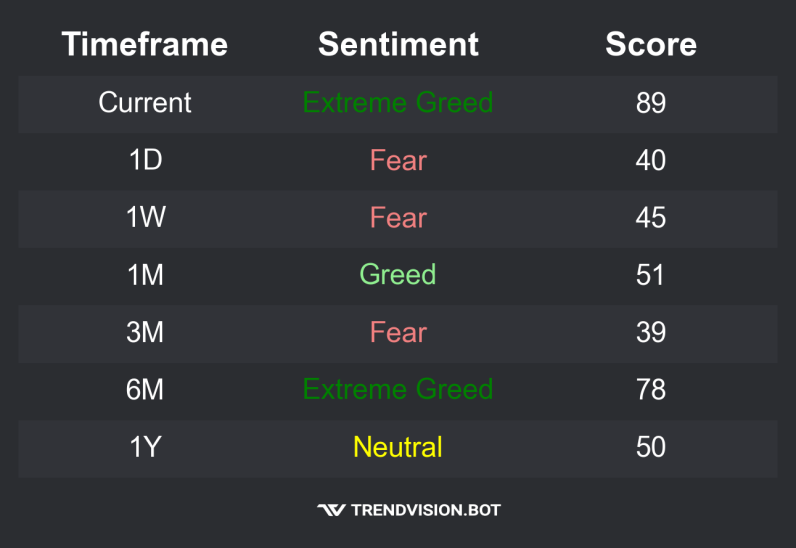Click the score value 89
The image size is (796, 548).
point(651,102)
